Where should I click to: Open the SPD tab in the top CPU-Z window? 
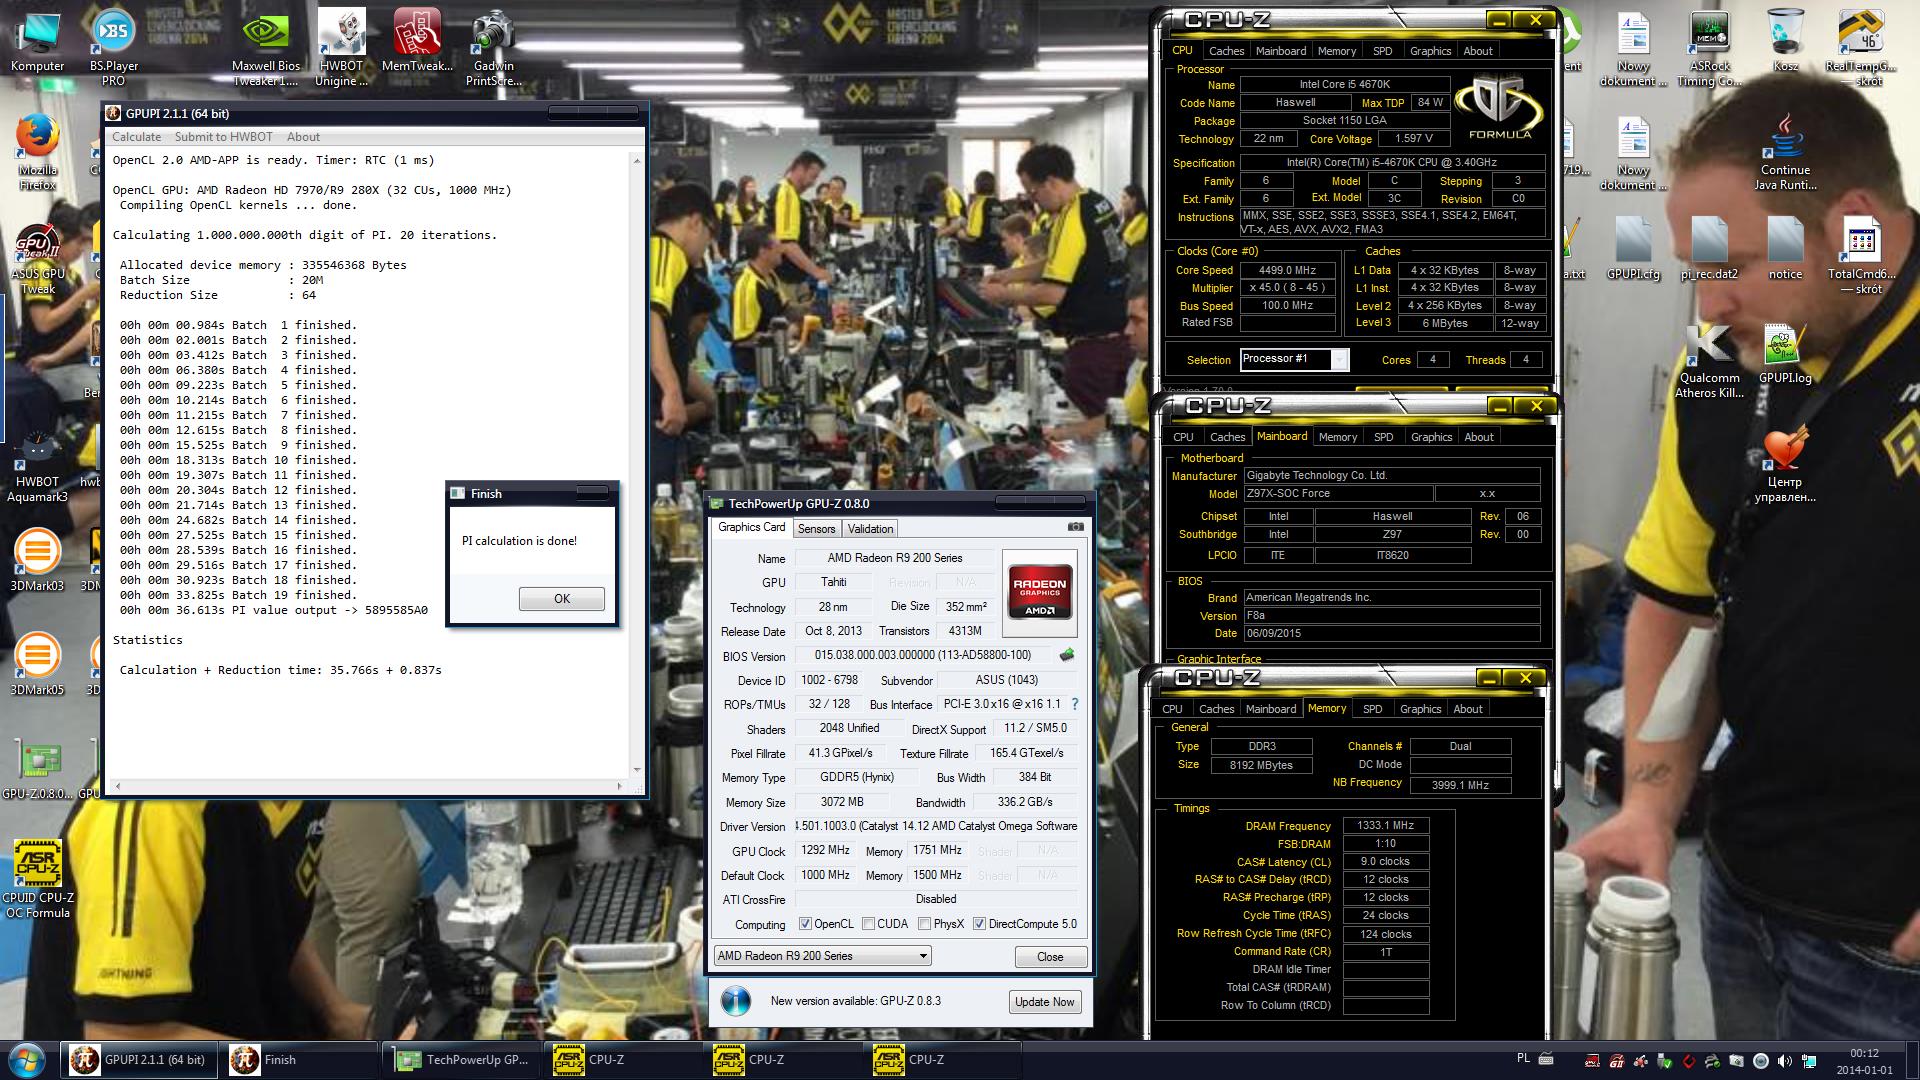point(1382,51)
